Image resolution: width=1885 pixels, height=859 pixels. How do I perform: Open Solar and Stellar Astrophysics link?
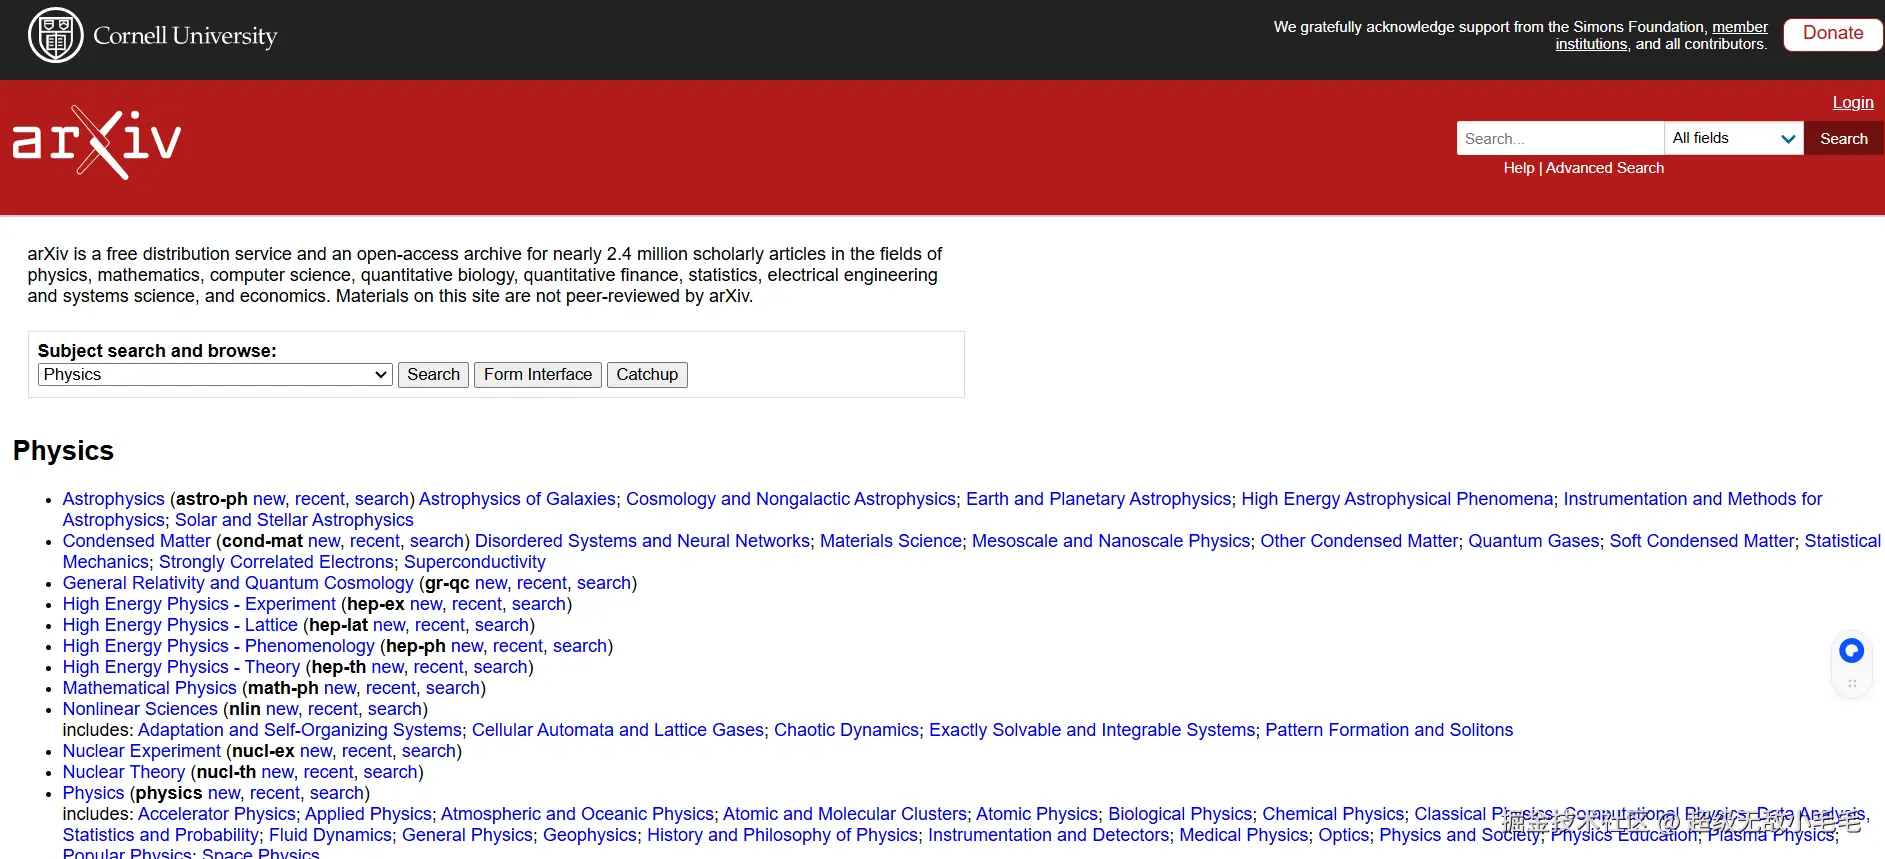click(x=294, y=520)
